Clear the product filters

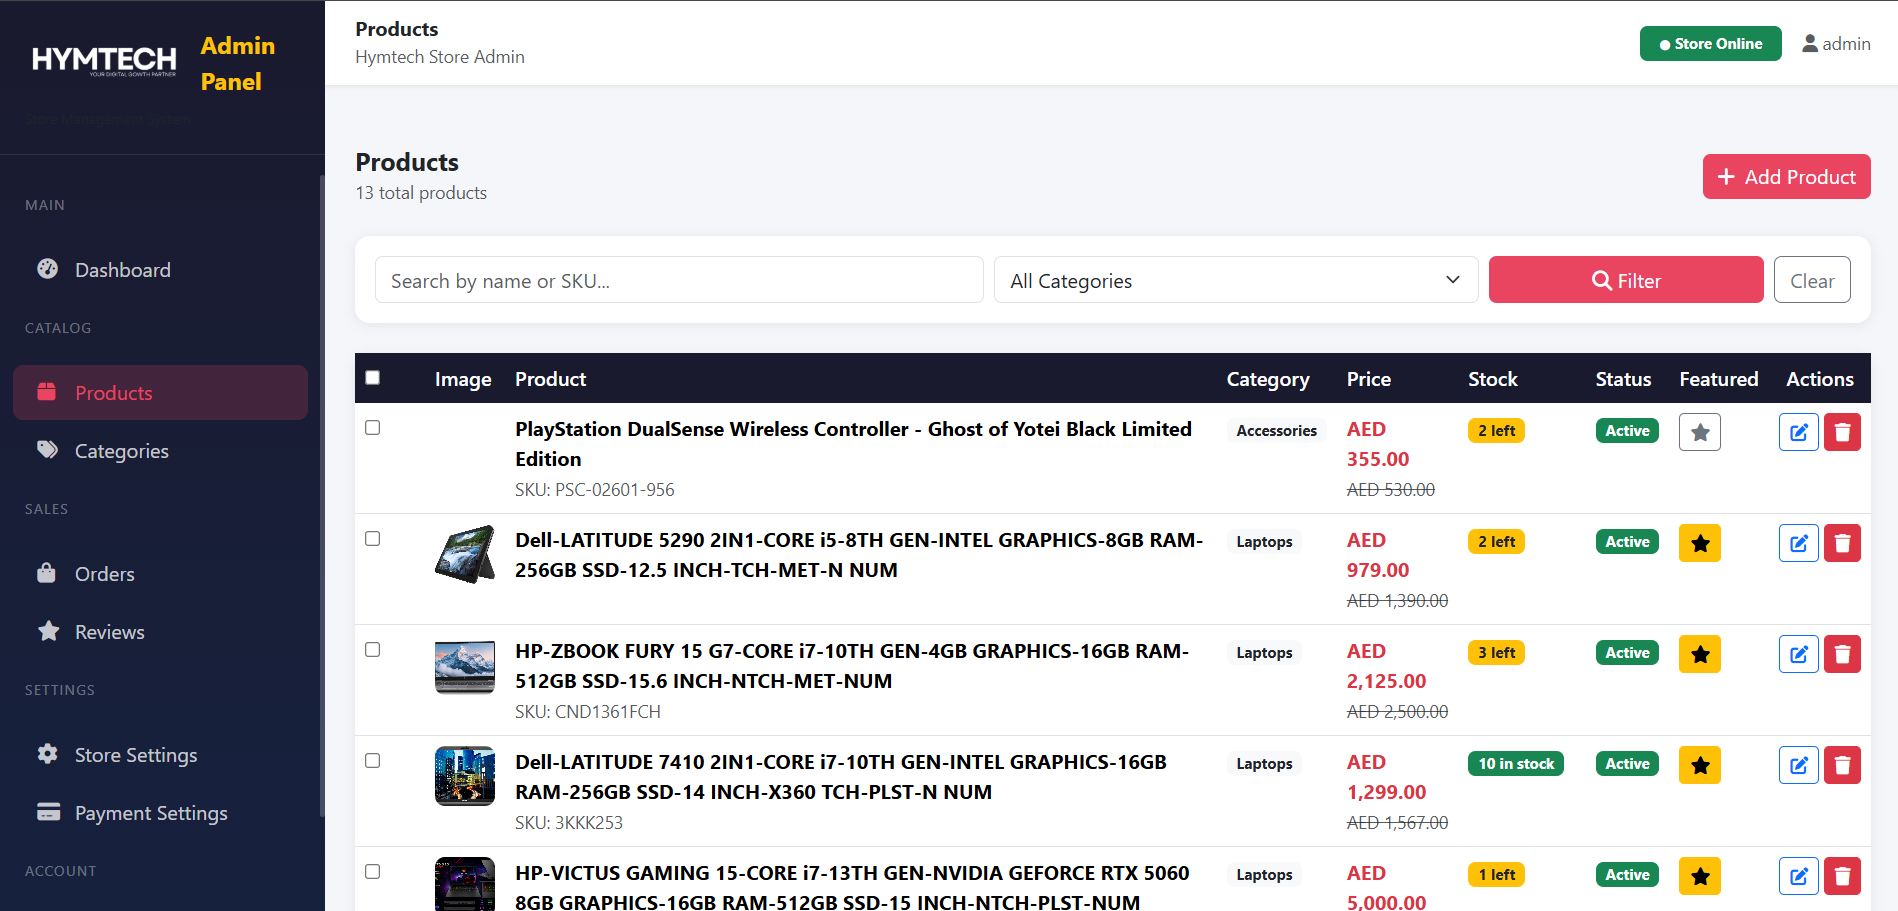pos(1812,280)
